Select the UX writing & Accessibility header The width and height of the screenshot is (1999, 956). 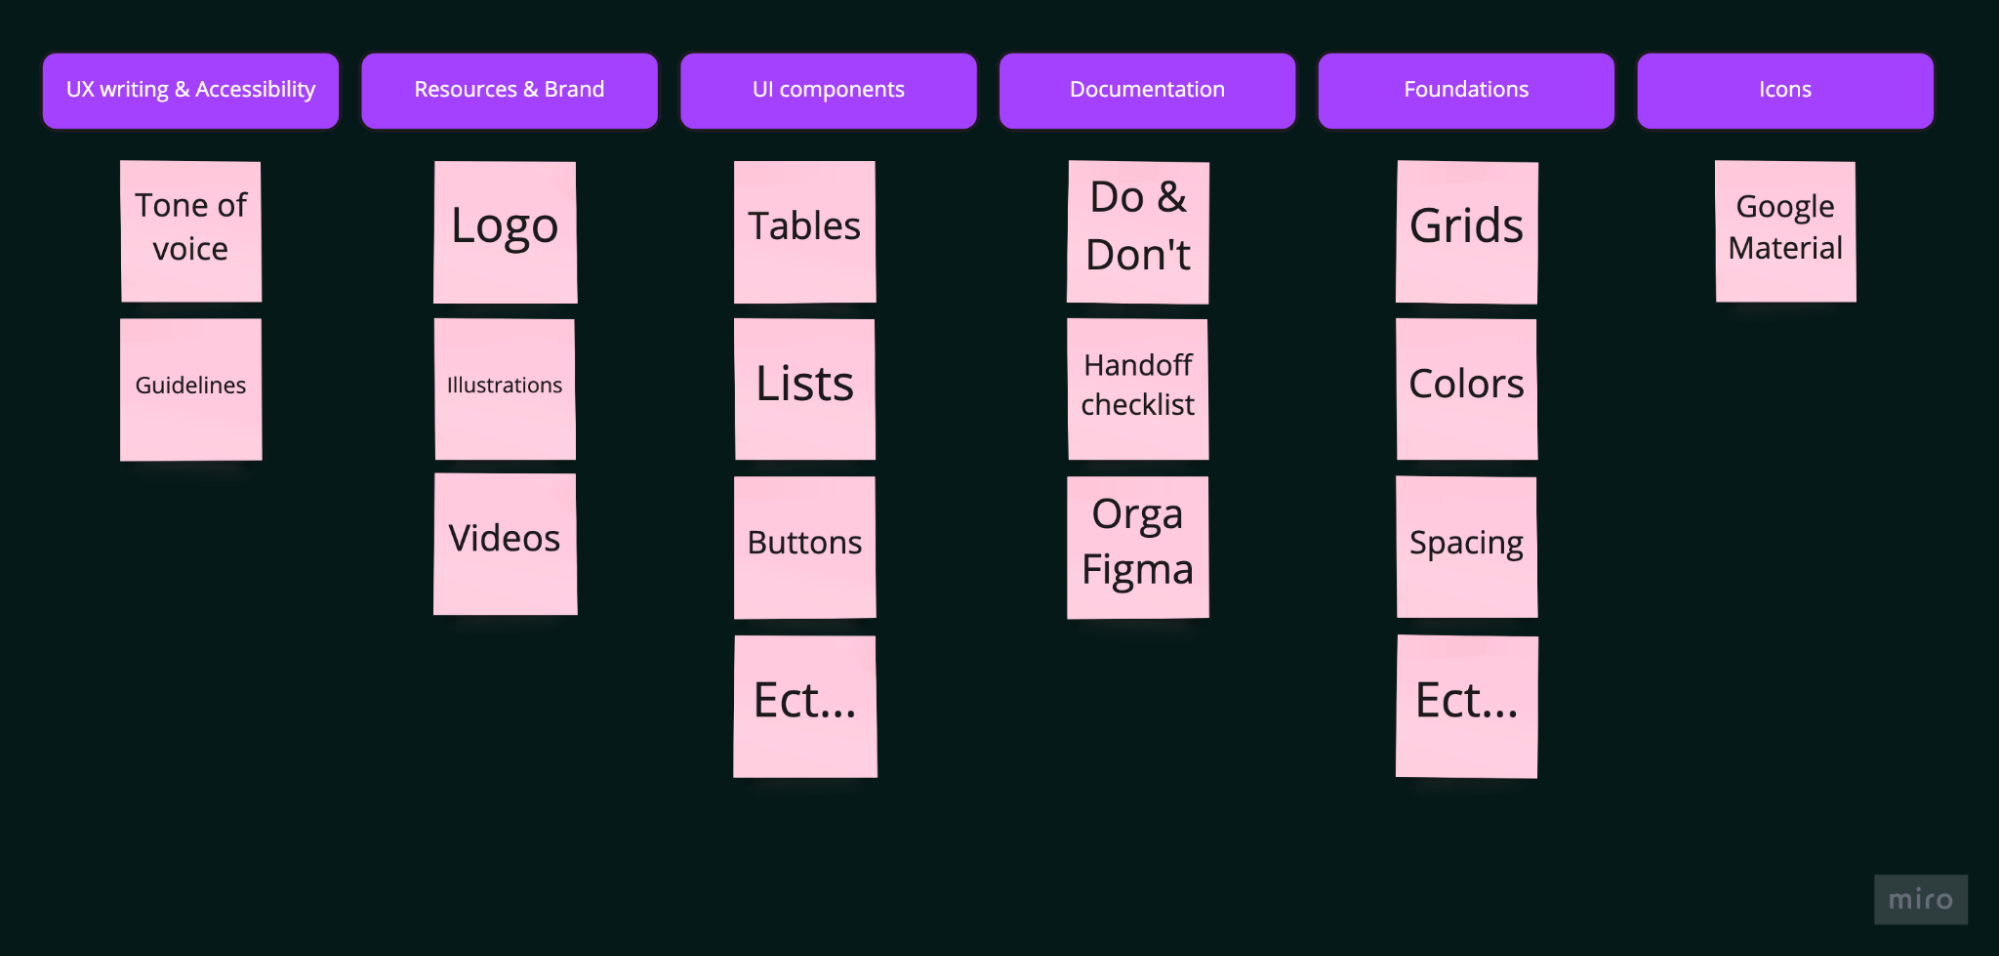(x=191, y=90)
